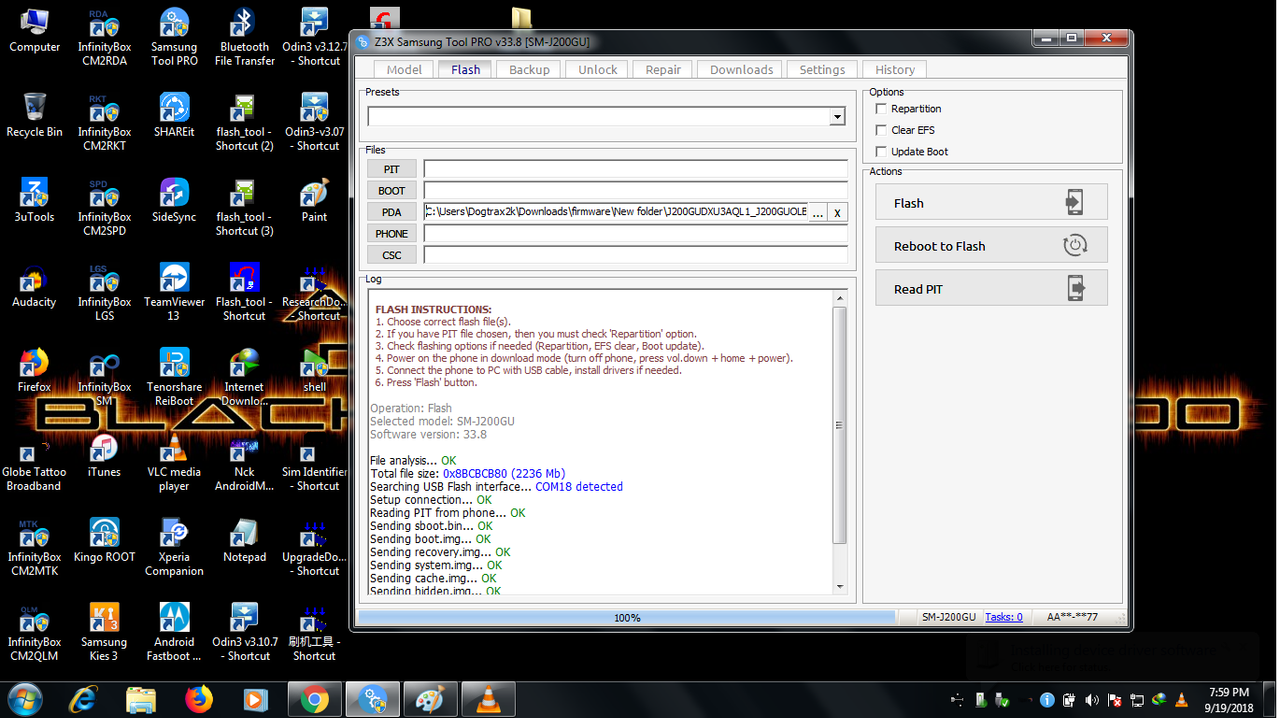This screenshot has height=718, width=1280.
Task: Click the CSC file button
Action: coord(392,255)
